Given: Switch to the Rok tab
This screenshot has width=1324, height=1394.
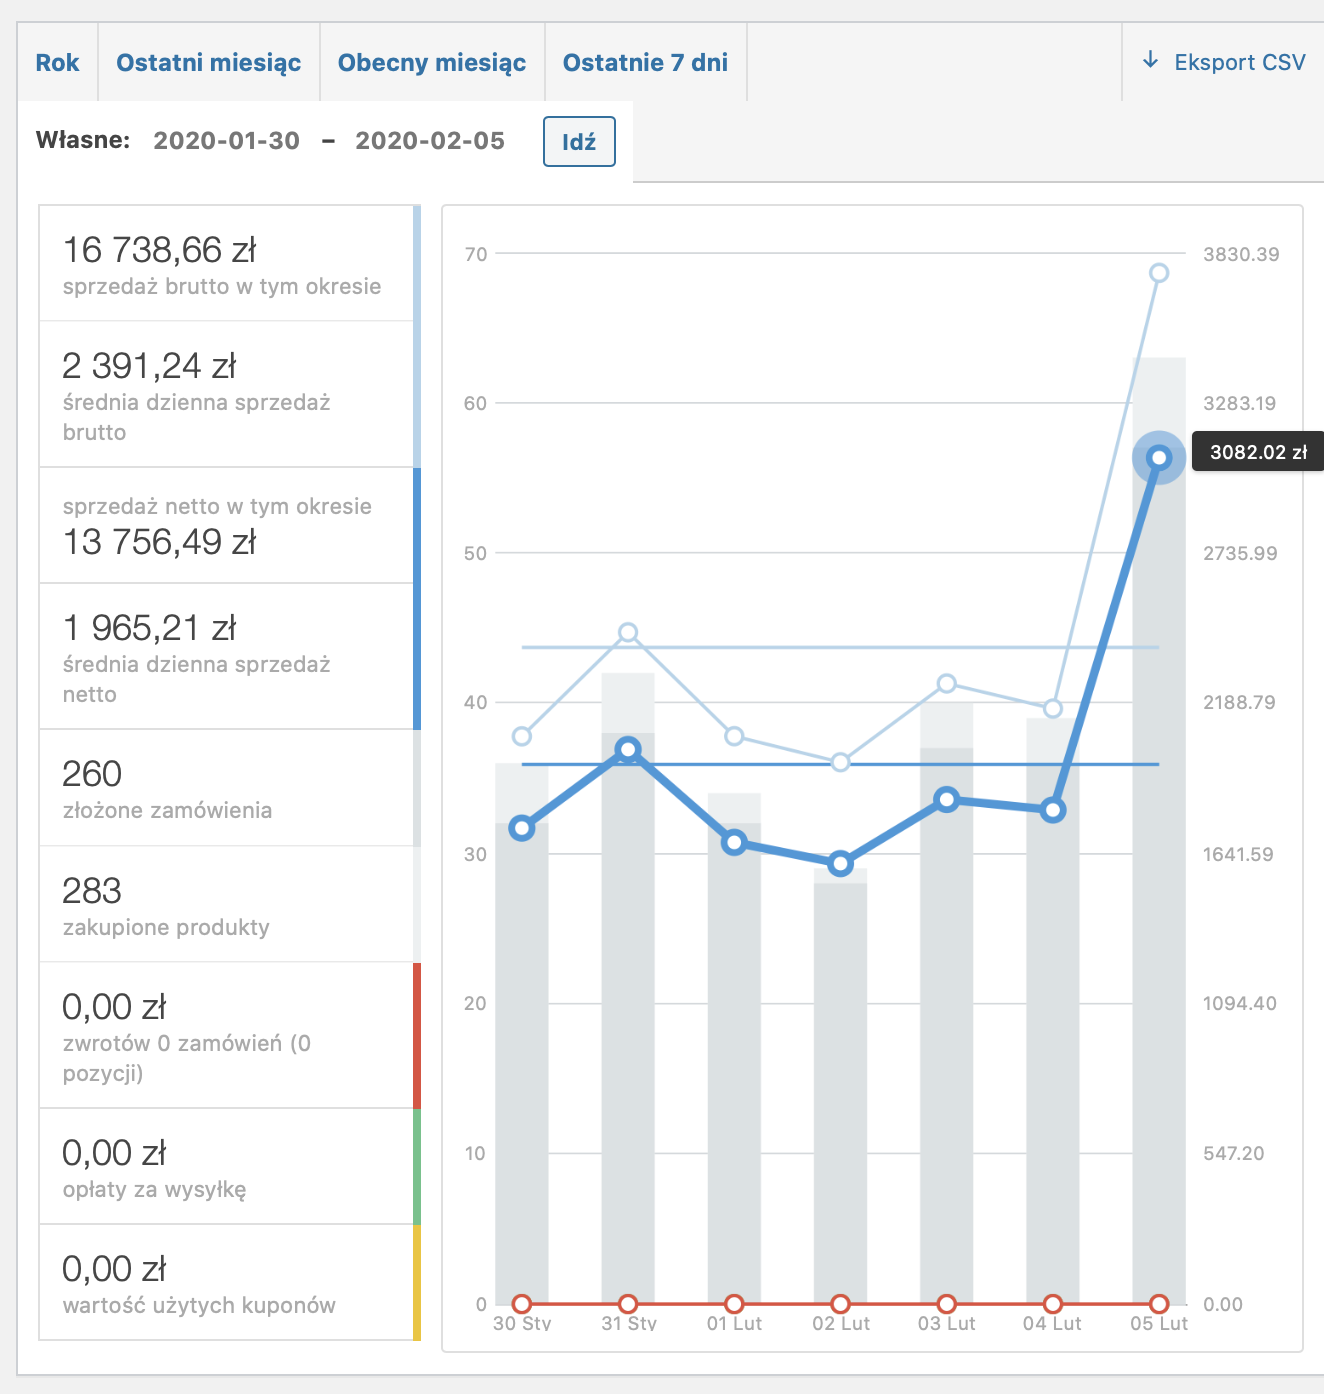Looking at the screenshot, I should (x=57, y=63).
